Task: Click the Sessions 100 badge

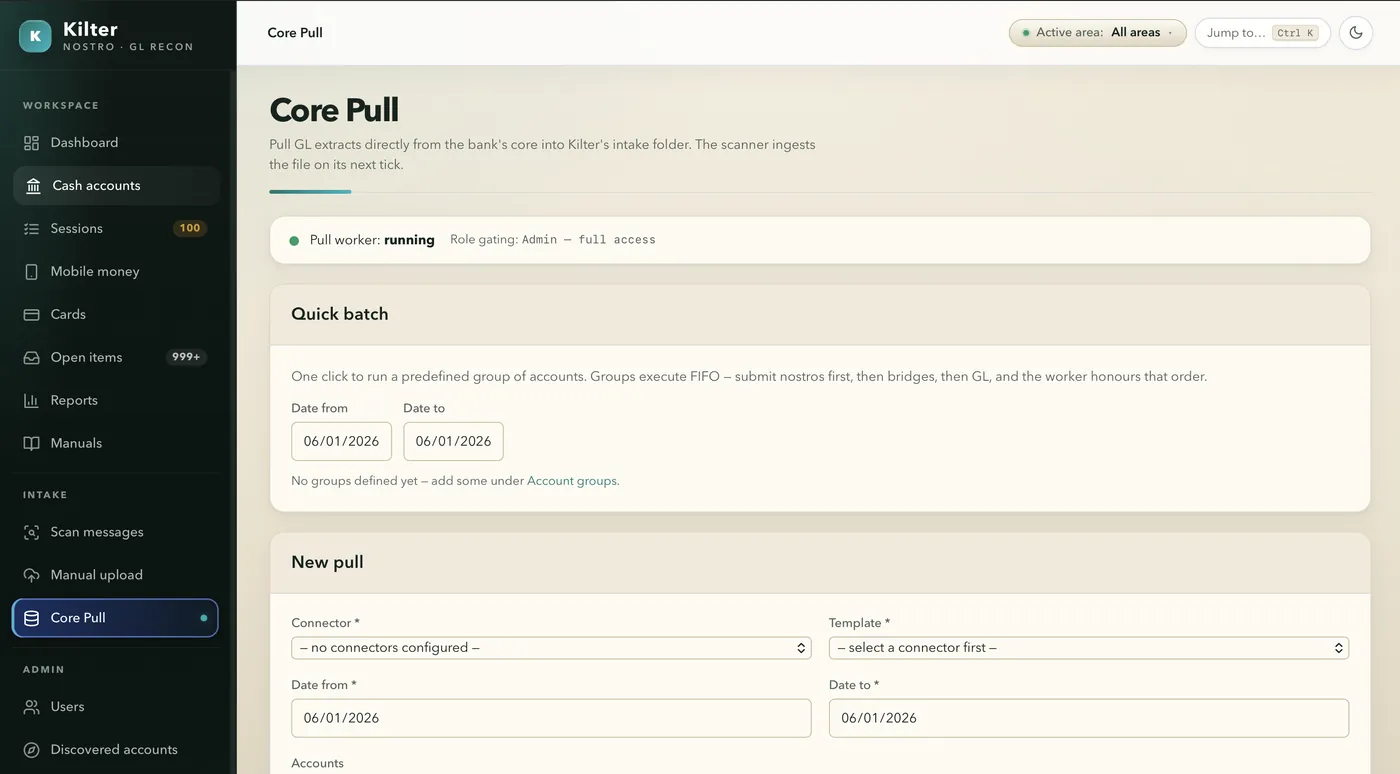Action: [x=190, y=229]
